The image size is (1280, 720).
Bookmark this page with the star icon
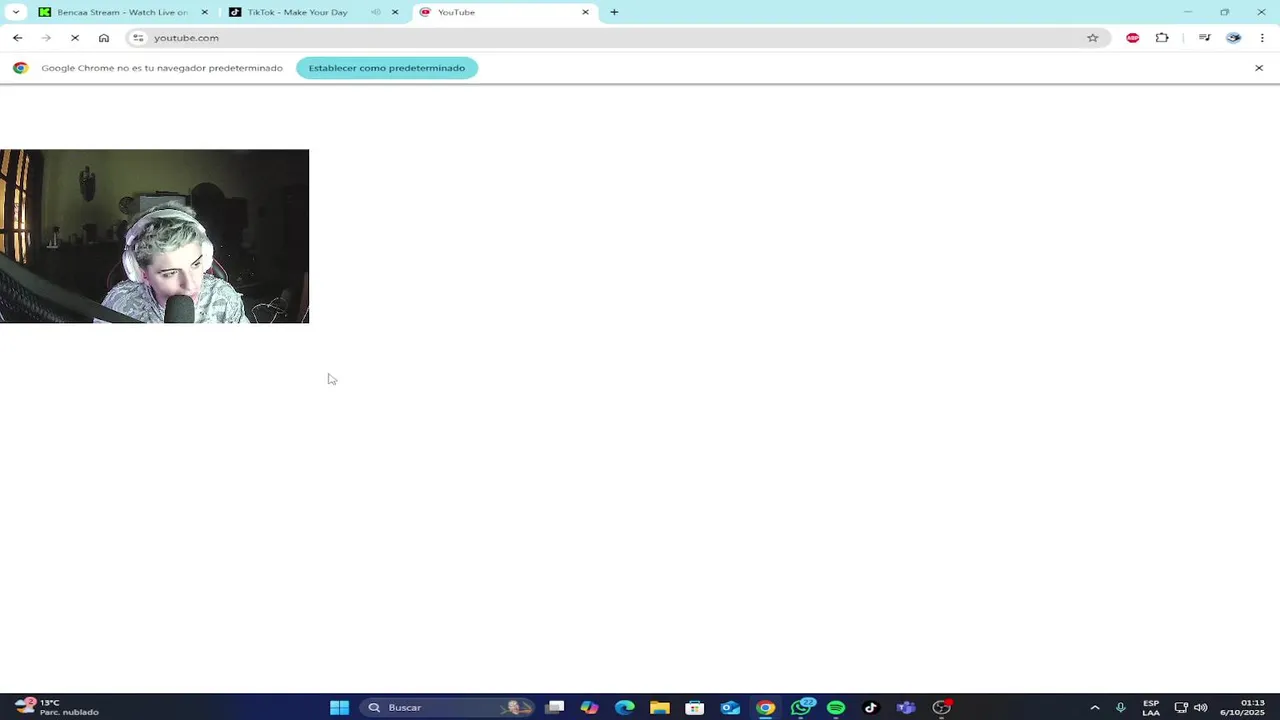(1093, 38)
